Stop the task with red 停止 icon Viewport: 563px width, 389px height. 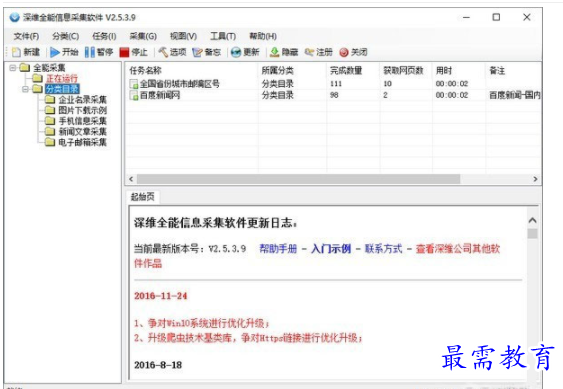(124, 52)
